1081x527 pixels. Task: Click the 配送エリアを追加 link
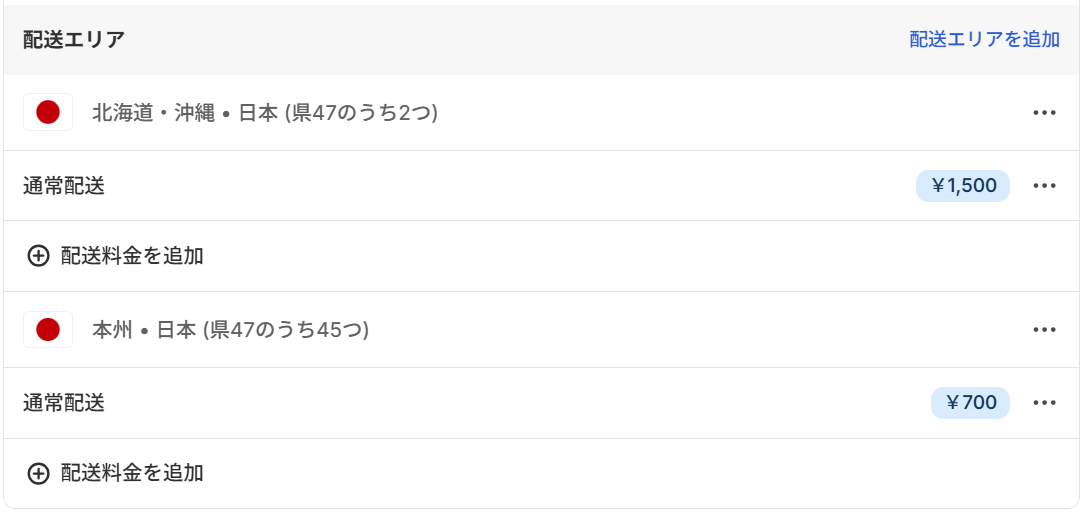pyautogui.click(x=984, y=39)
